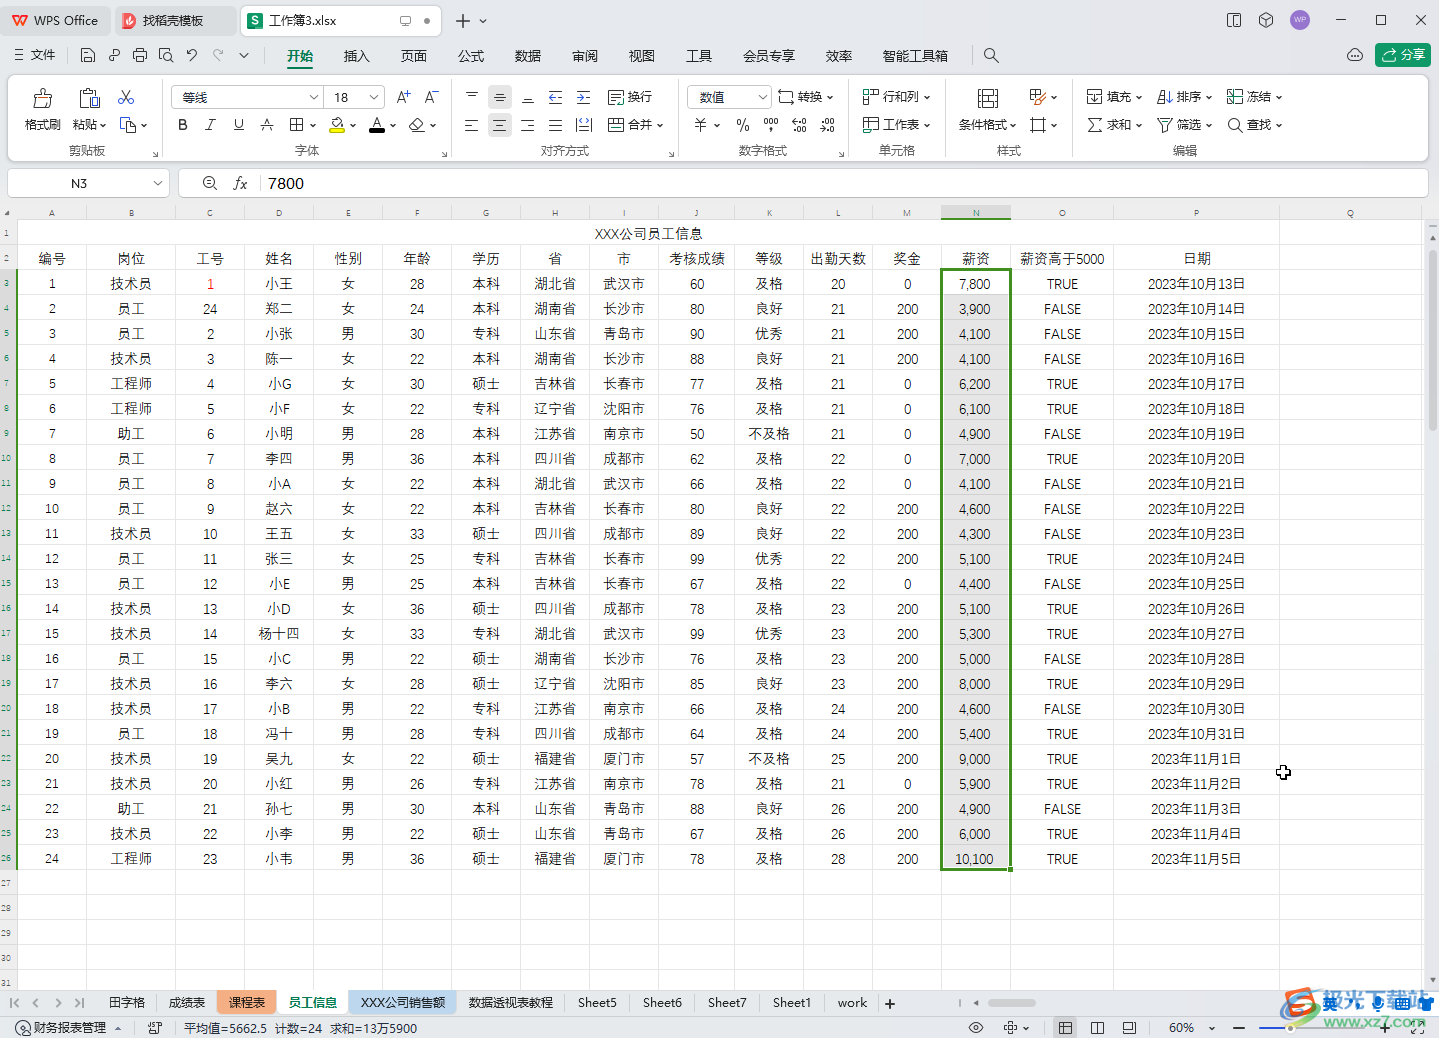Click the fx insert function icon

coord(240,183)
